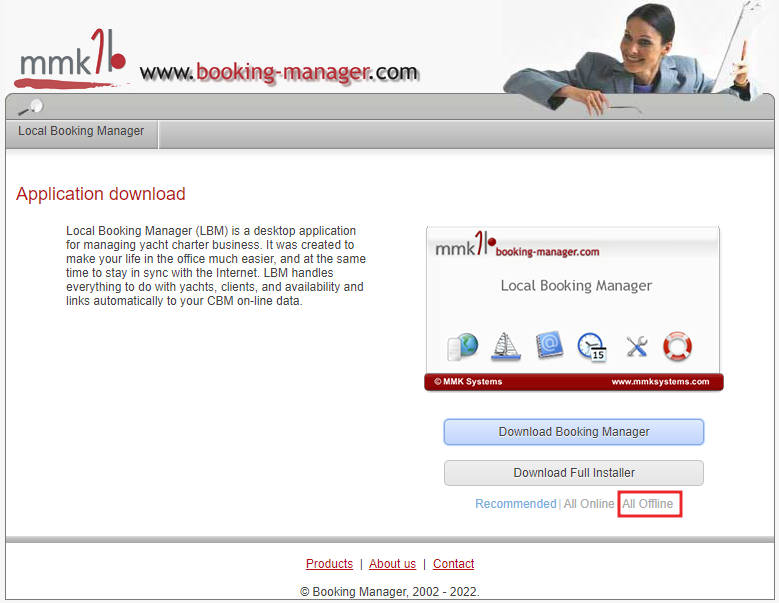Click the LBM description paragraph
Viewport: 779px width, 603px height.
click(x=216, y=266)
